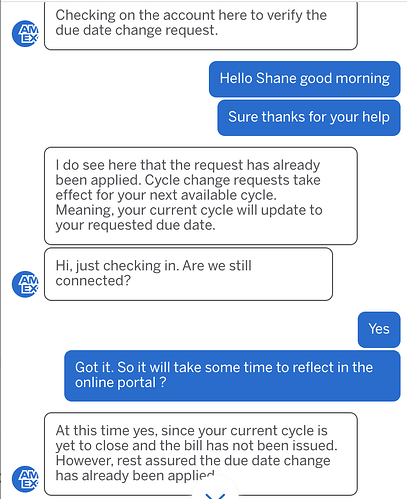
Task: Click the 'Yes' reply bubble
Action: click(x=379, y=330)
